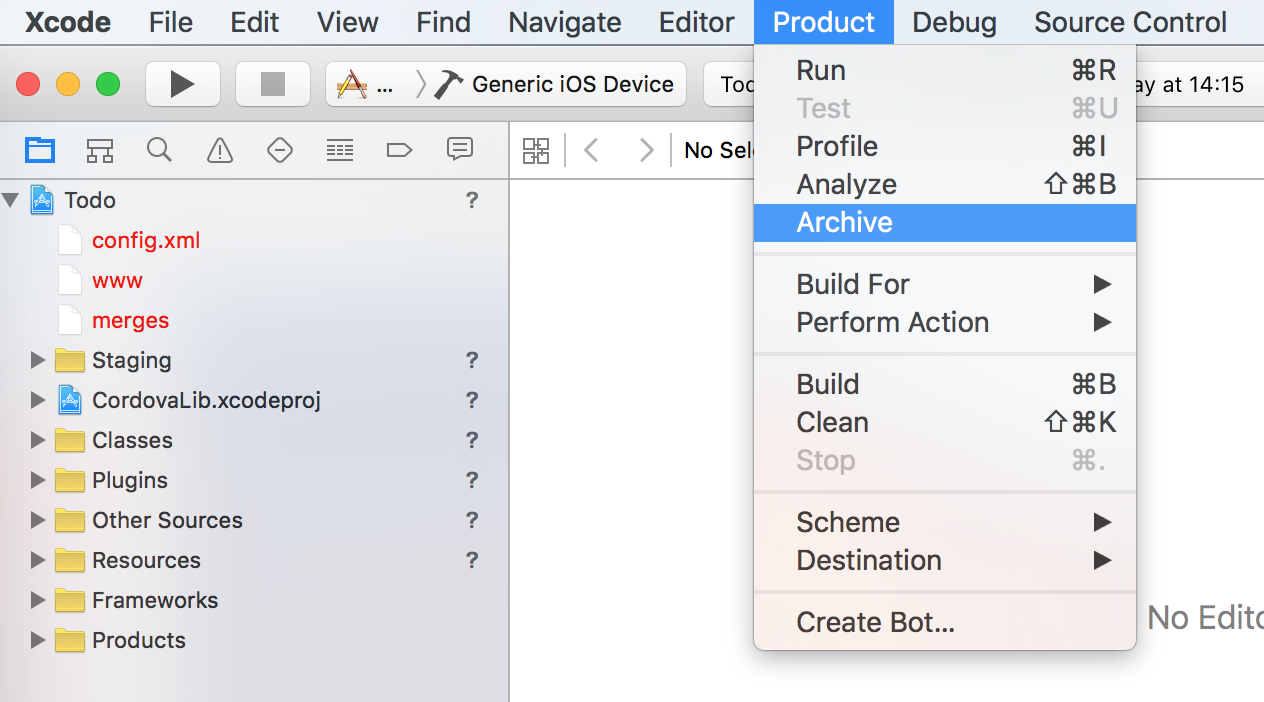Open the Perform Action submenu

coord(945,322)
